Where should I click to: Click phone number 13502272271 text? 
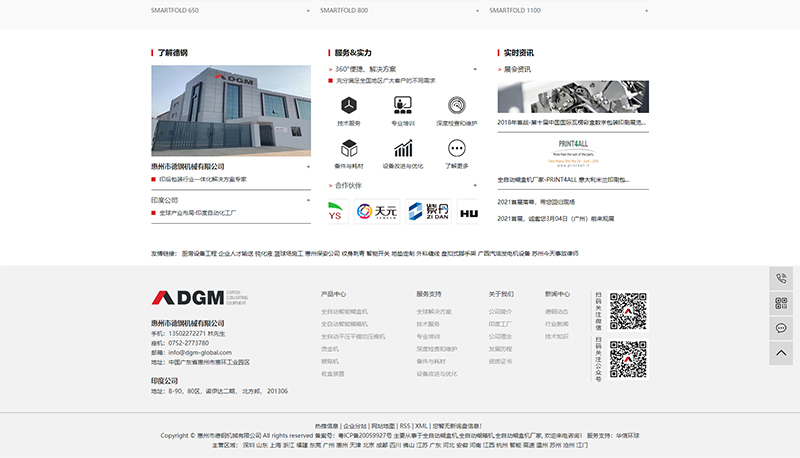coord(187,334)
